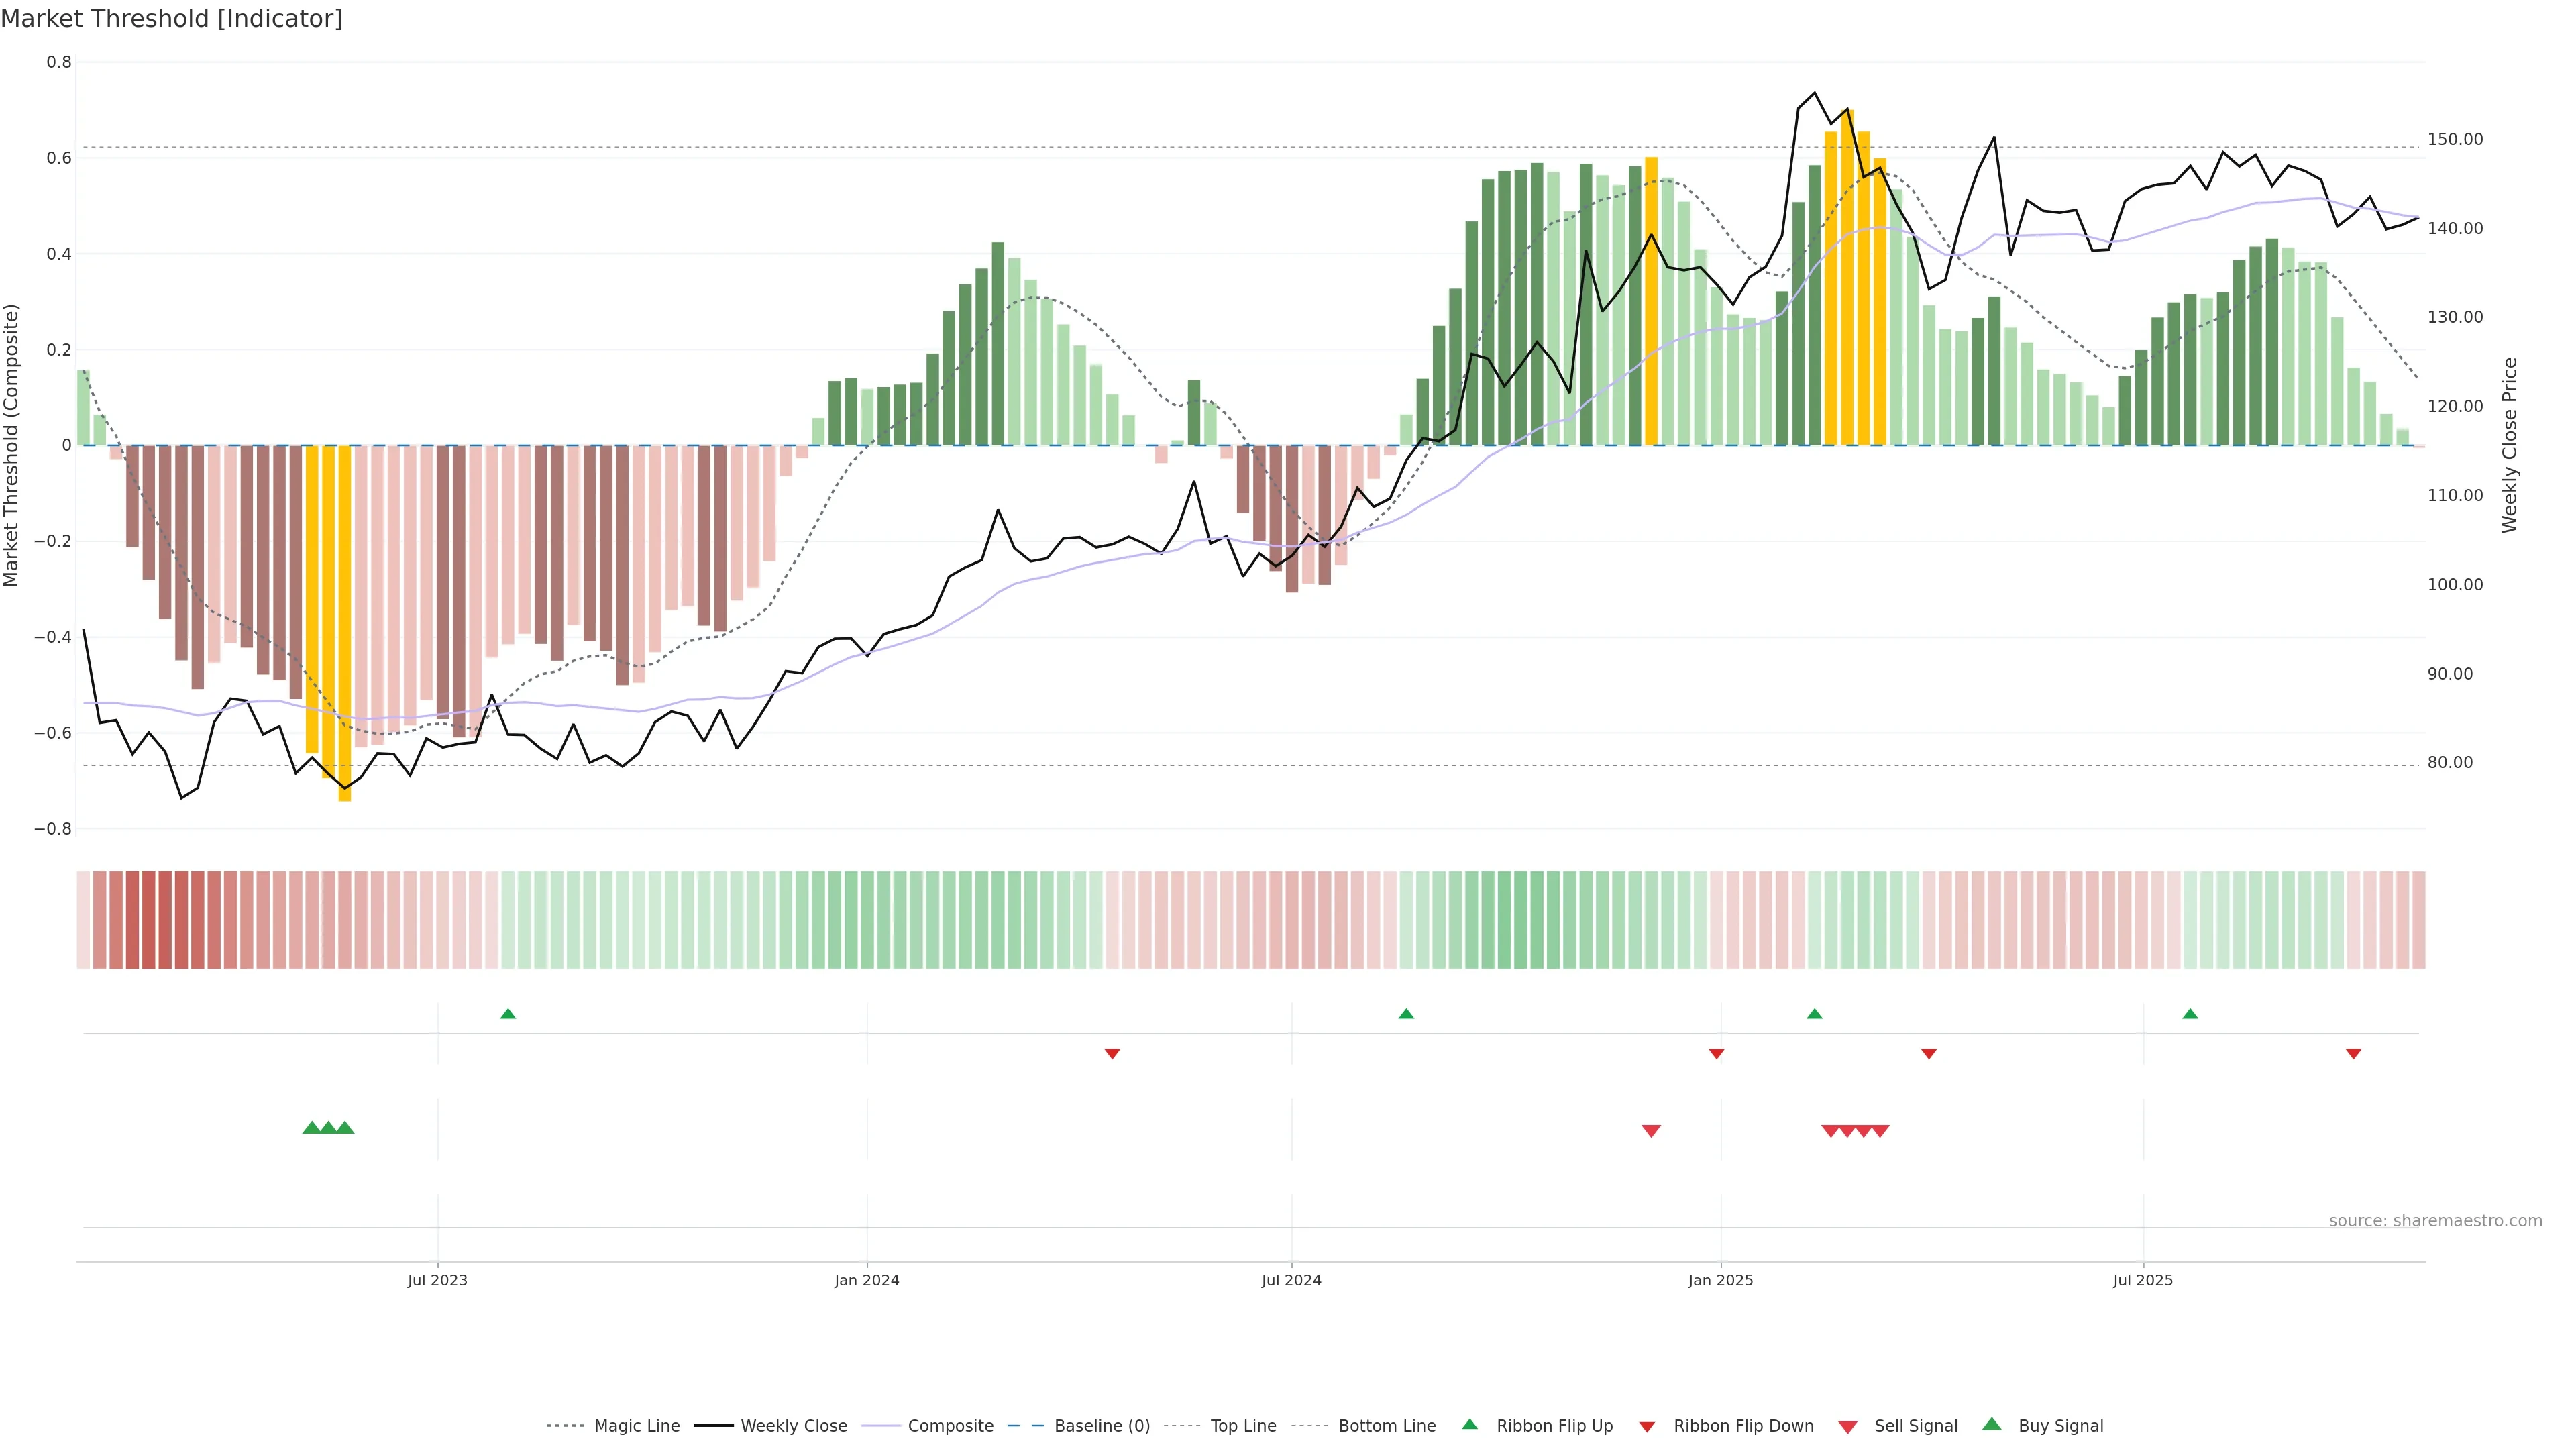Click the green Ribbon Flip Up legend triangle
The image size is (2576, 1449).
click(1469, 1424)
